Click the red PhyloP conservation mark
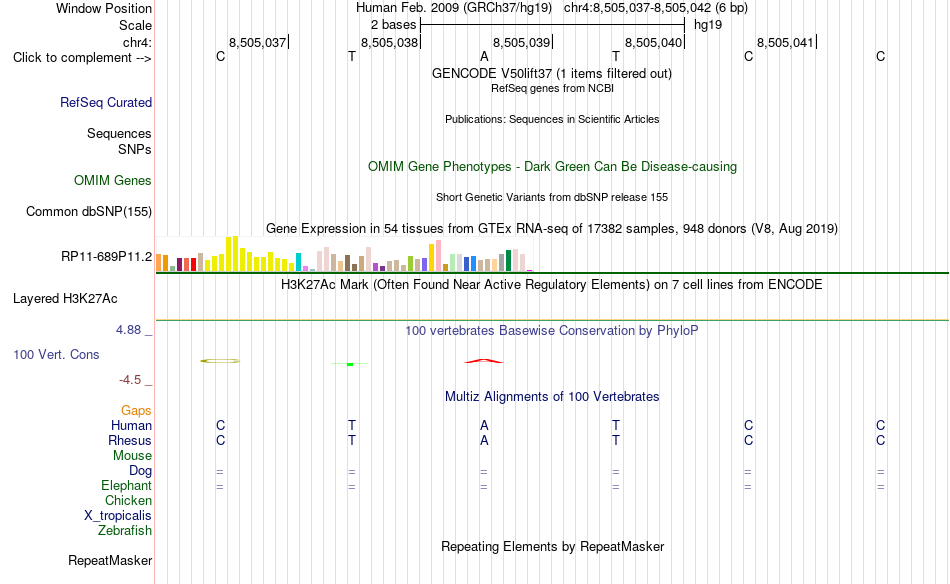The height and width of the screenshot is (584, 950). [x=483, y=361]
